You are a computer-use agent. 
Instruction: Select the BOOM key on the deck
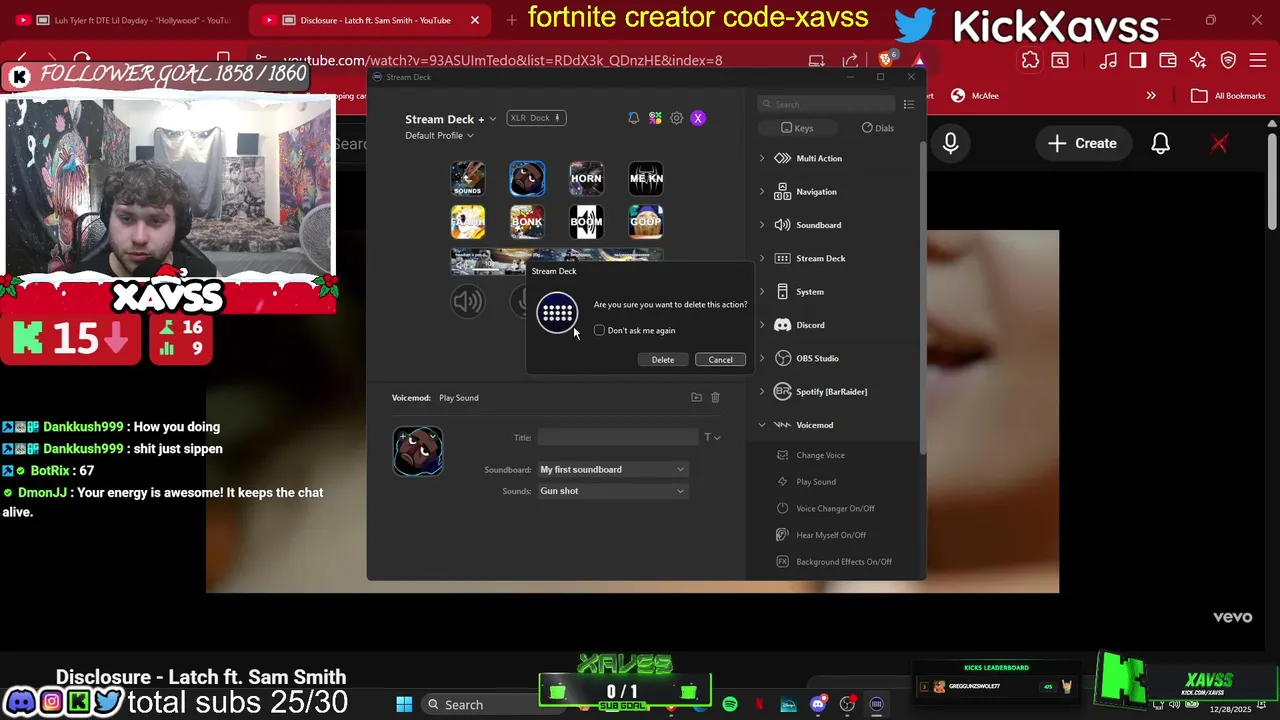[586, 222]
